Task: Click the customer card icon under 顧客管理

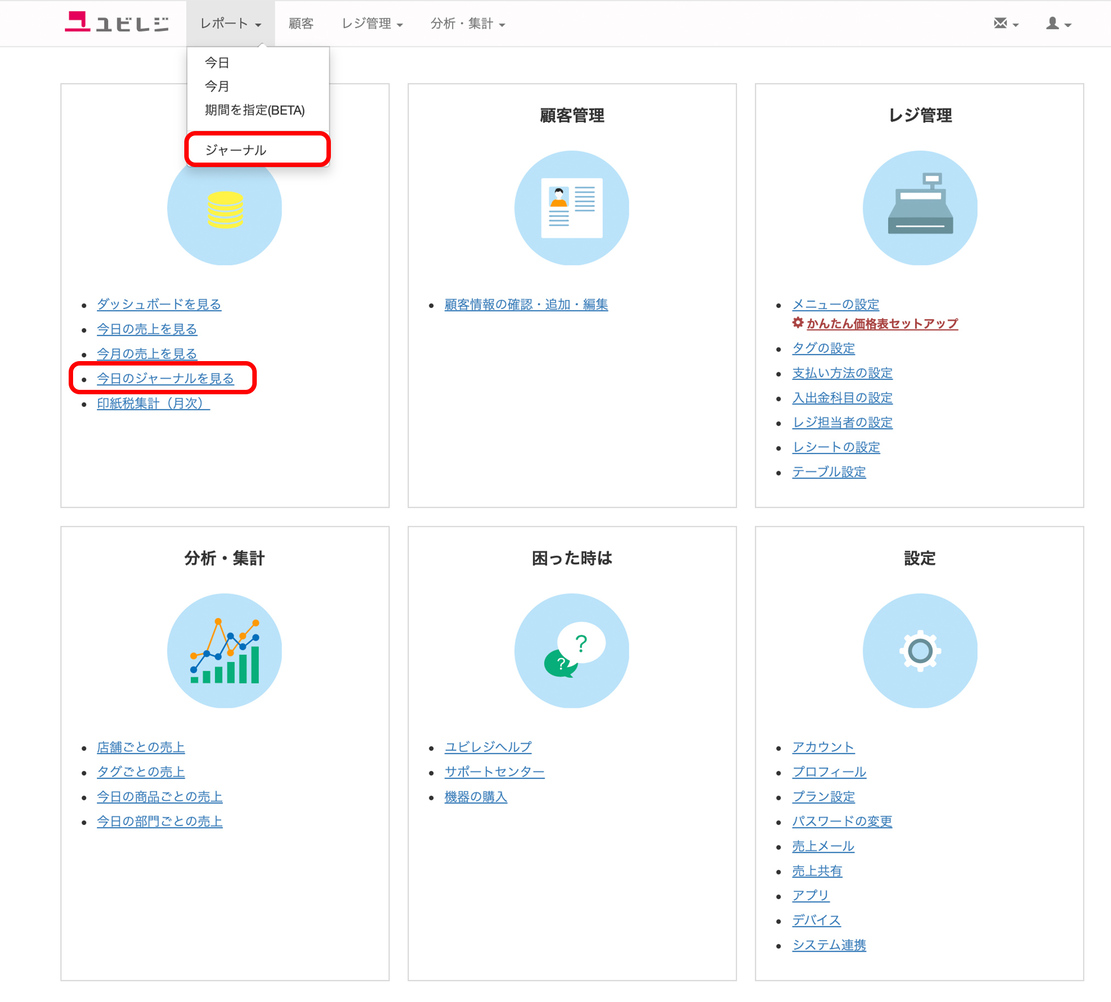Action: 572,208
